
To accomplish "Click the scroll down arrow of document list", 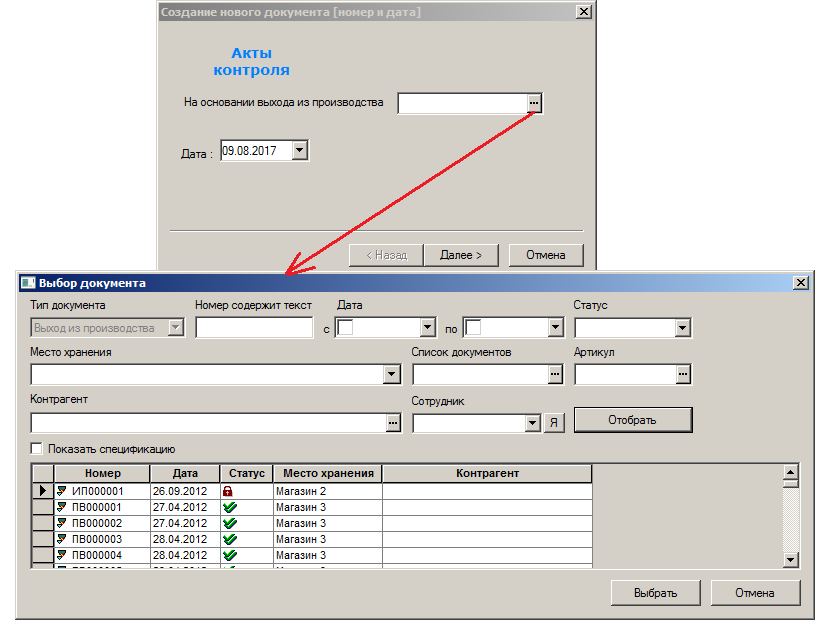I will (790, 560).
